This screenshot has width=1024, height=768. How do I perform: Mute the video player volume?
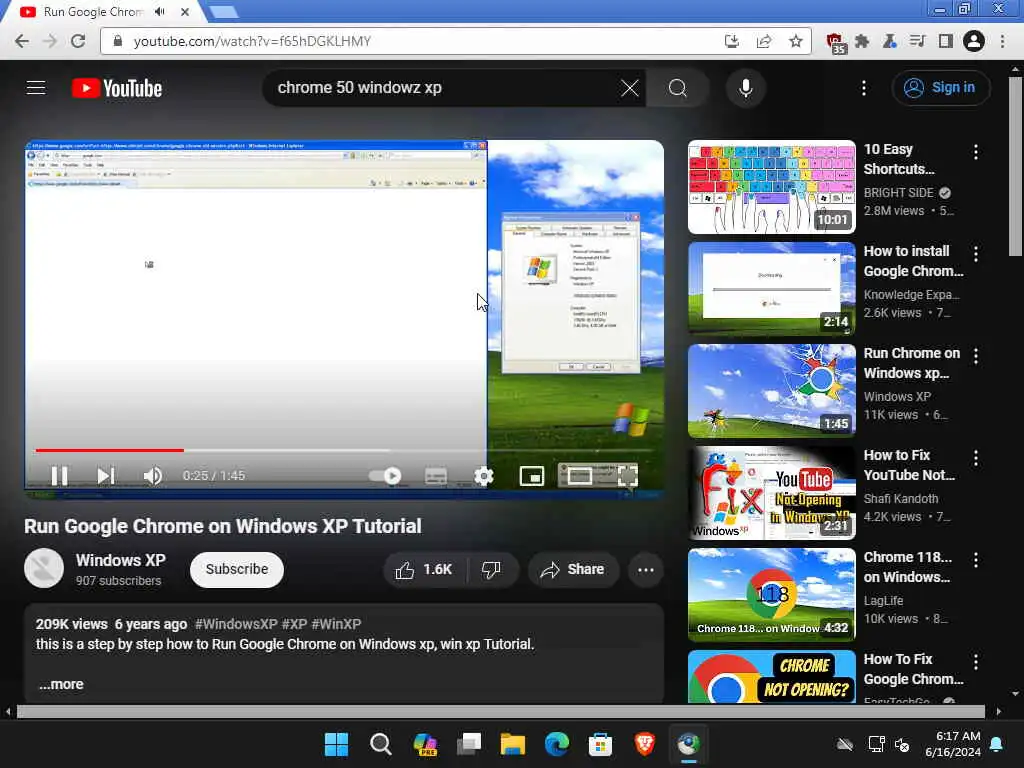(152, 475)
